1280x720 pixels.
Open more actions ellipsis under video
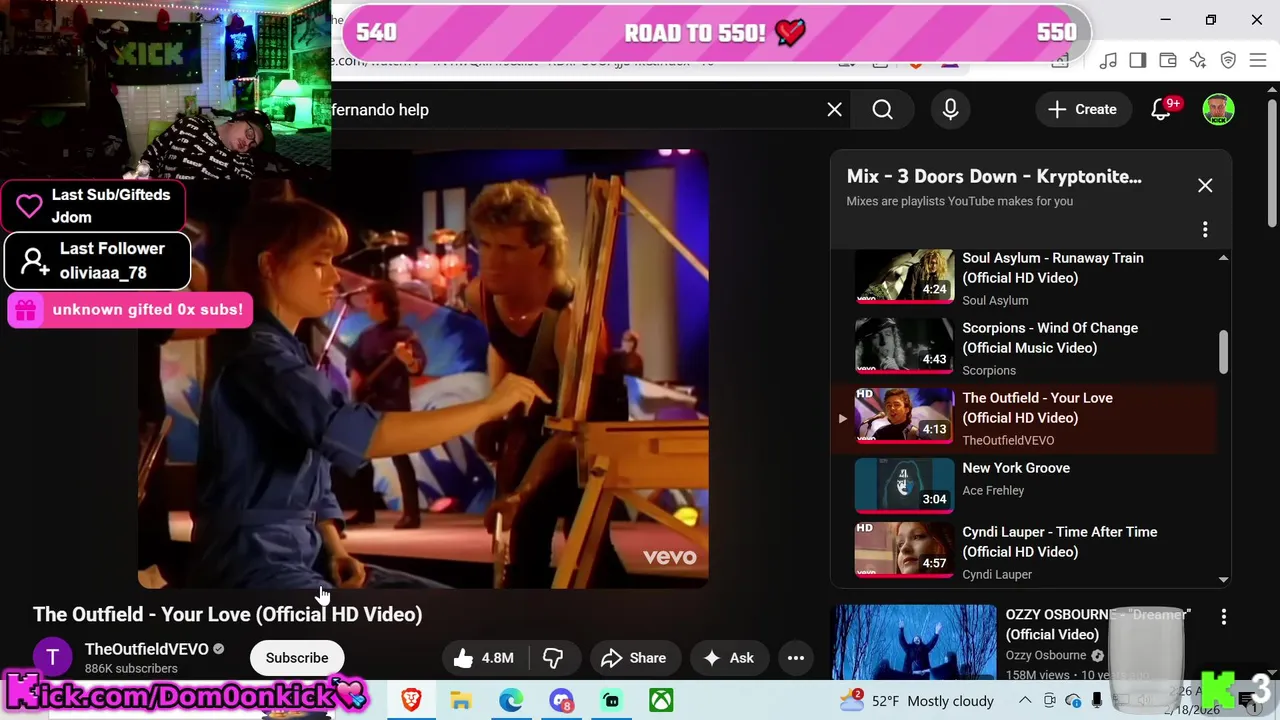796,658
